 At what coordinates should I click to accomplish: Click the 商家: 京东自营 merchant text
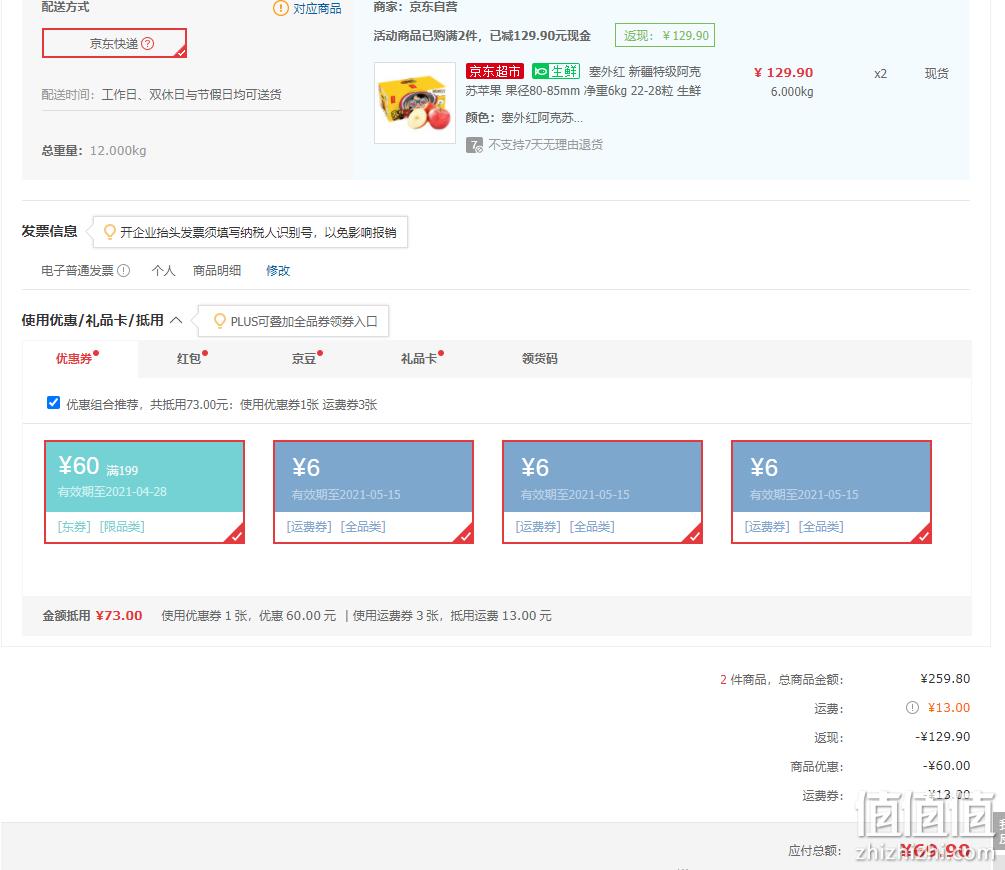415,7
